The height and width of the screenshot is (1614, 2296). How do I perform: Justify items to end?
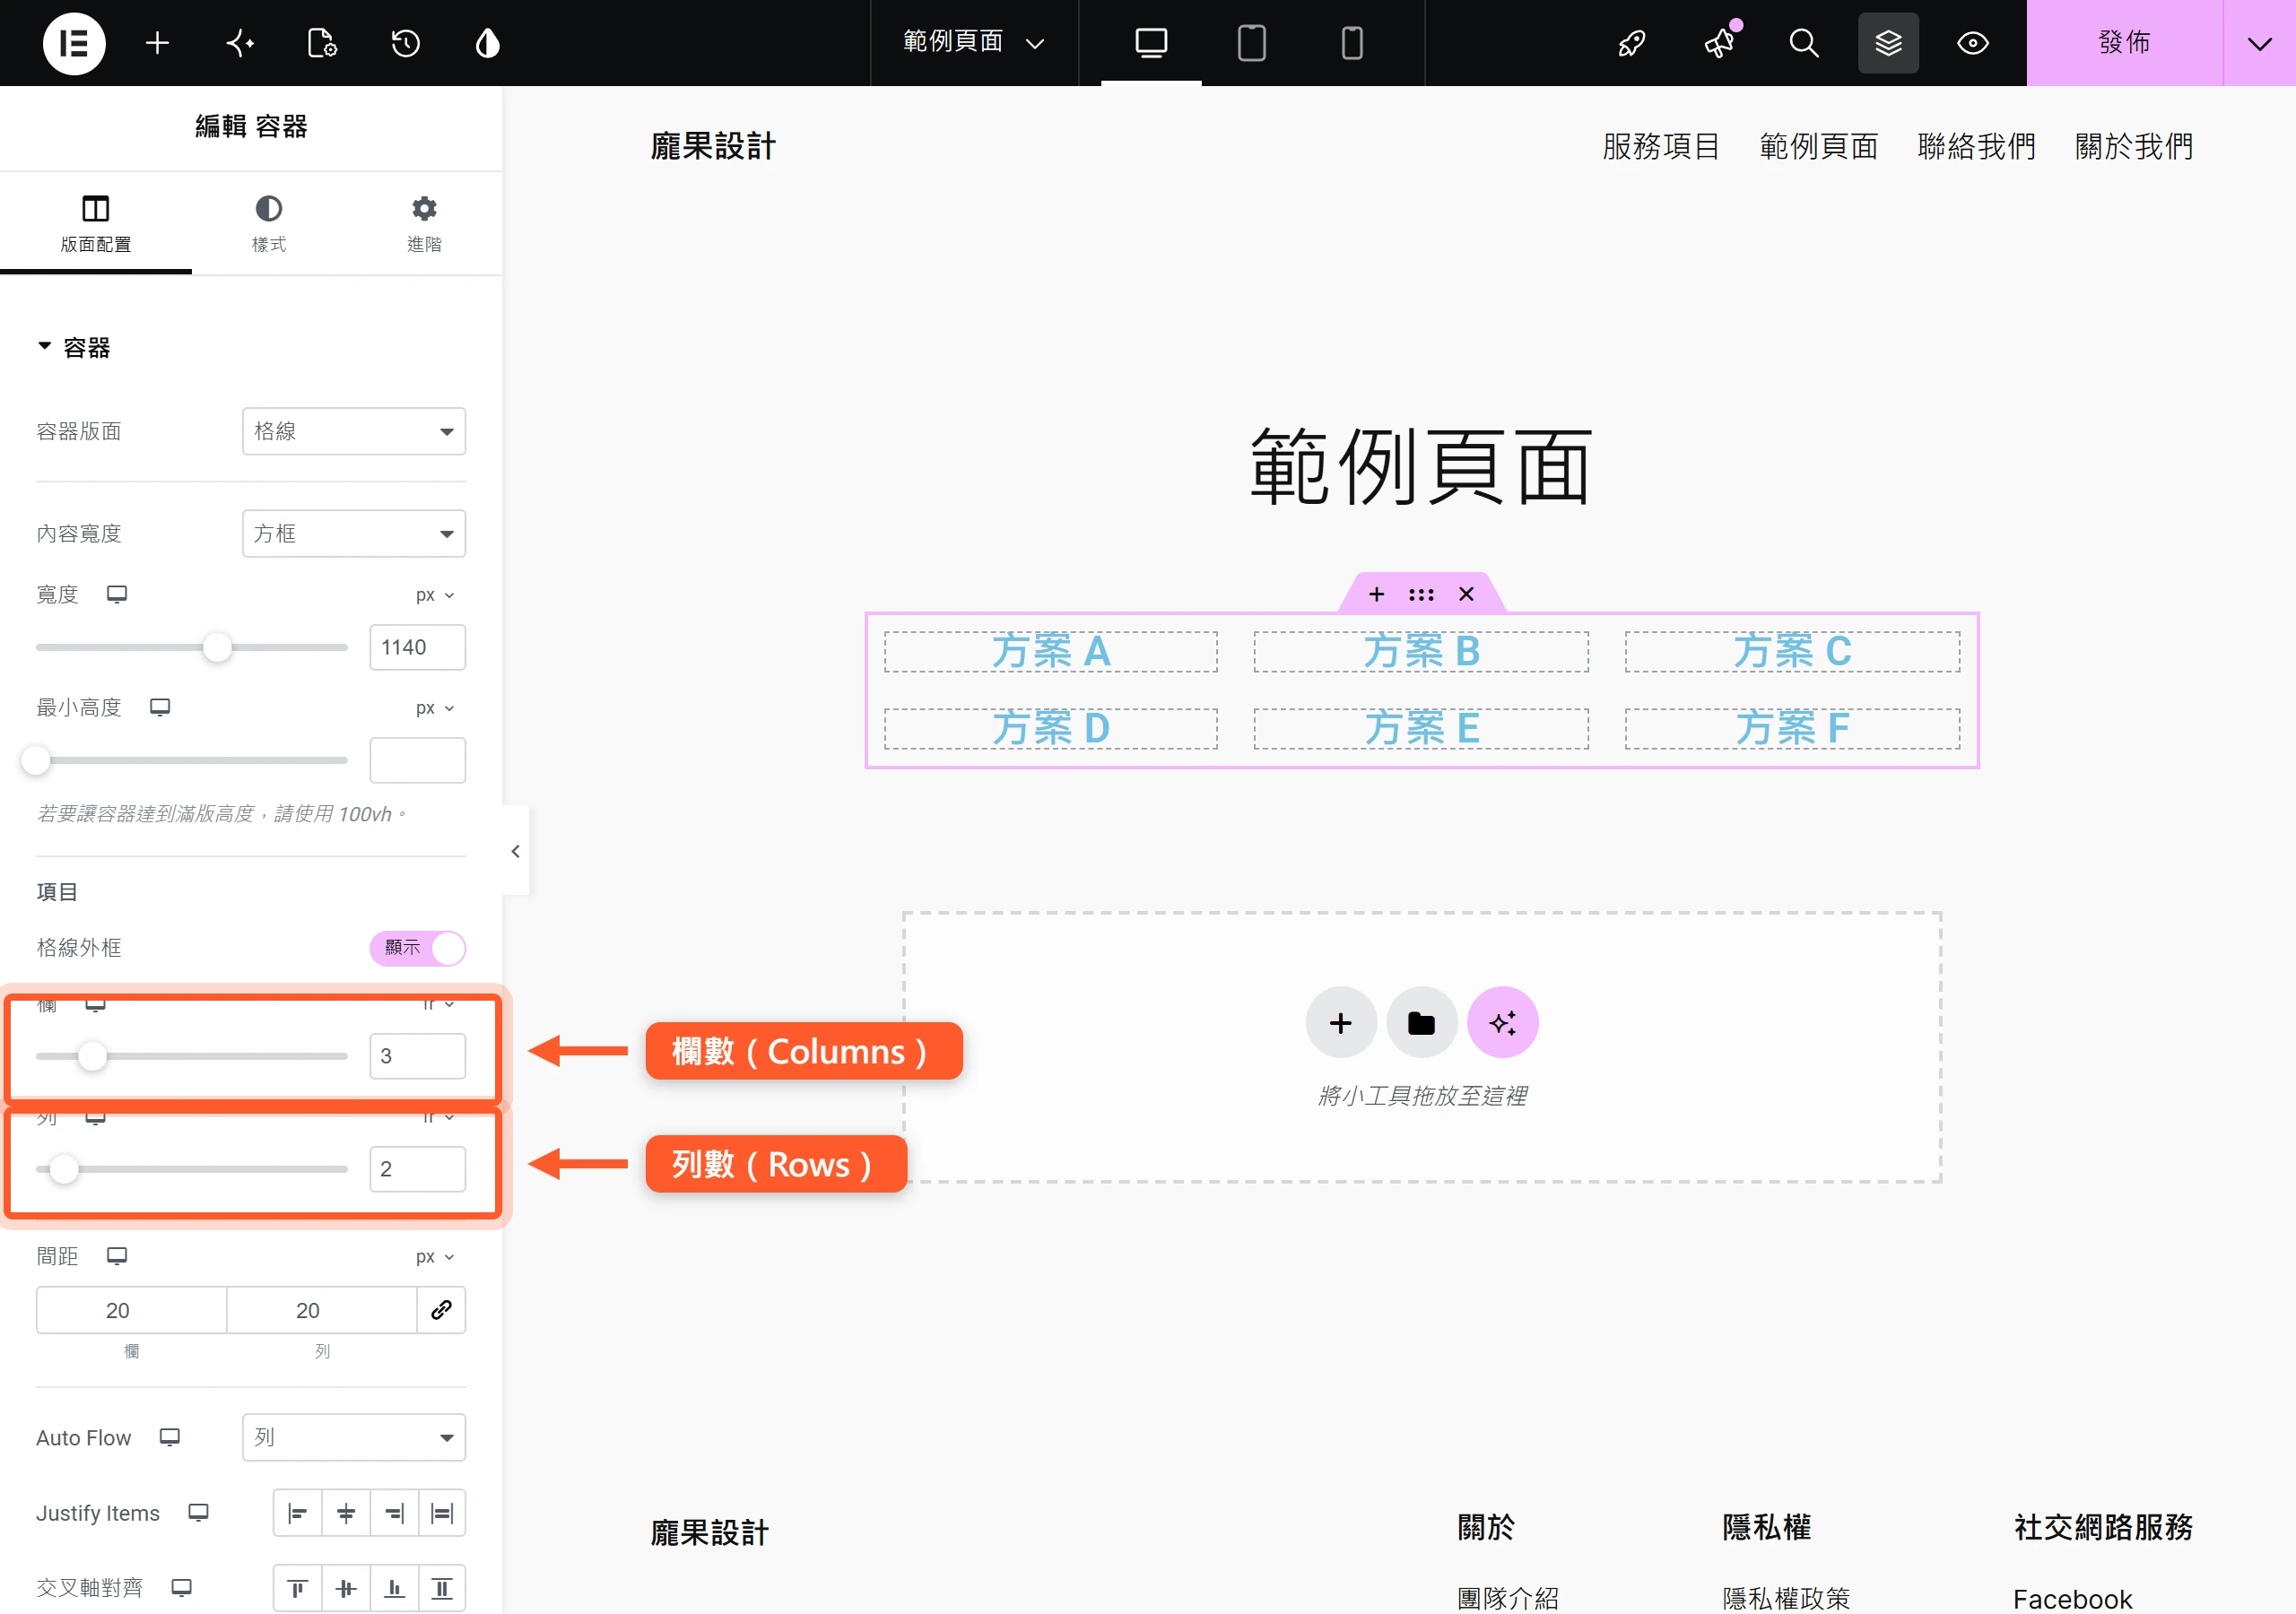394,1513
